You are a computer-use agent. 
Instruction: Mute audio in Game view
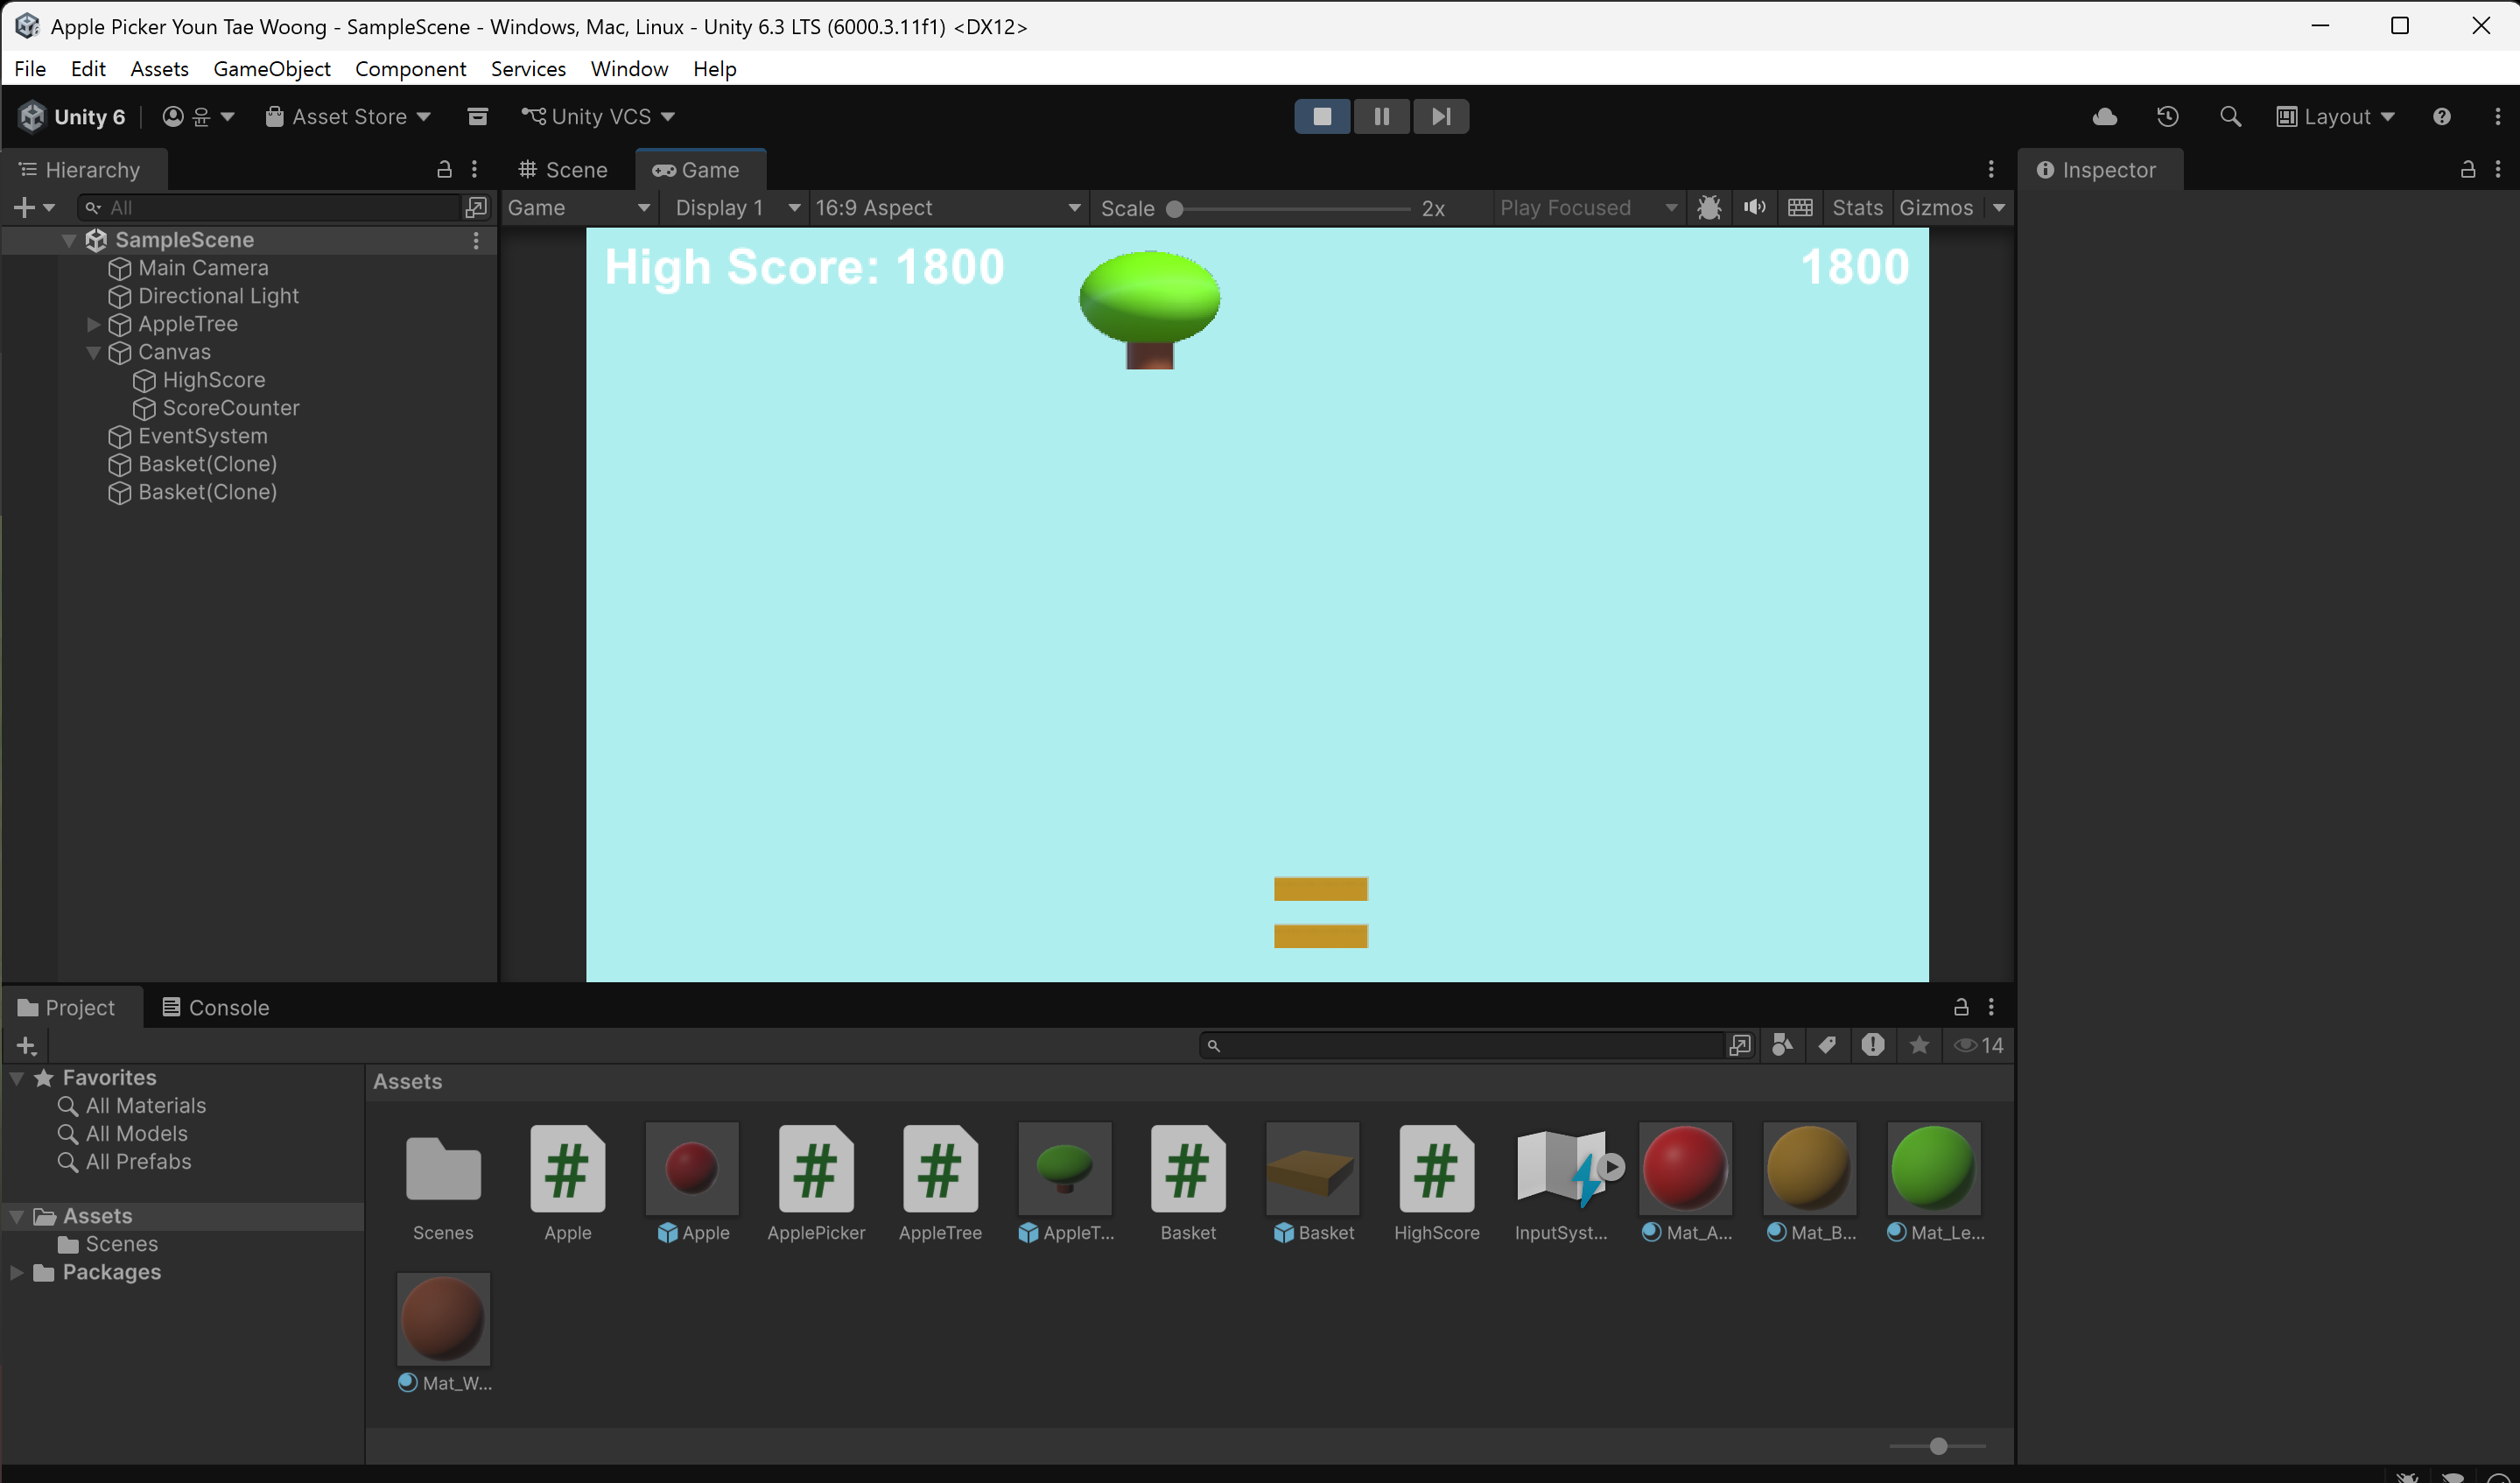(1755, 207)
